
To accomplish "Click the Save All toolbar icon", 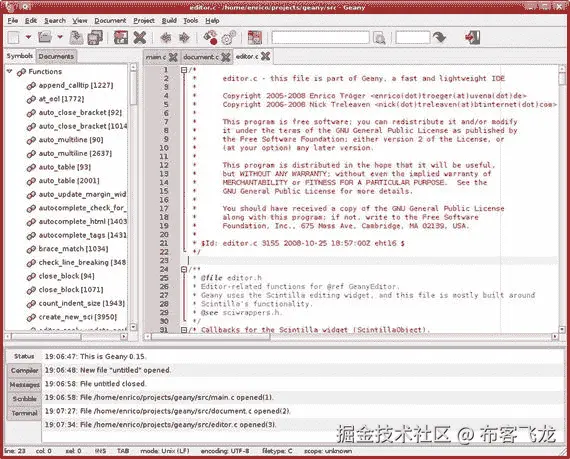I will (95, 37).
